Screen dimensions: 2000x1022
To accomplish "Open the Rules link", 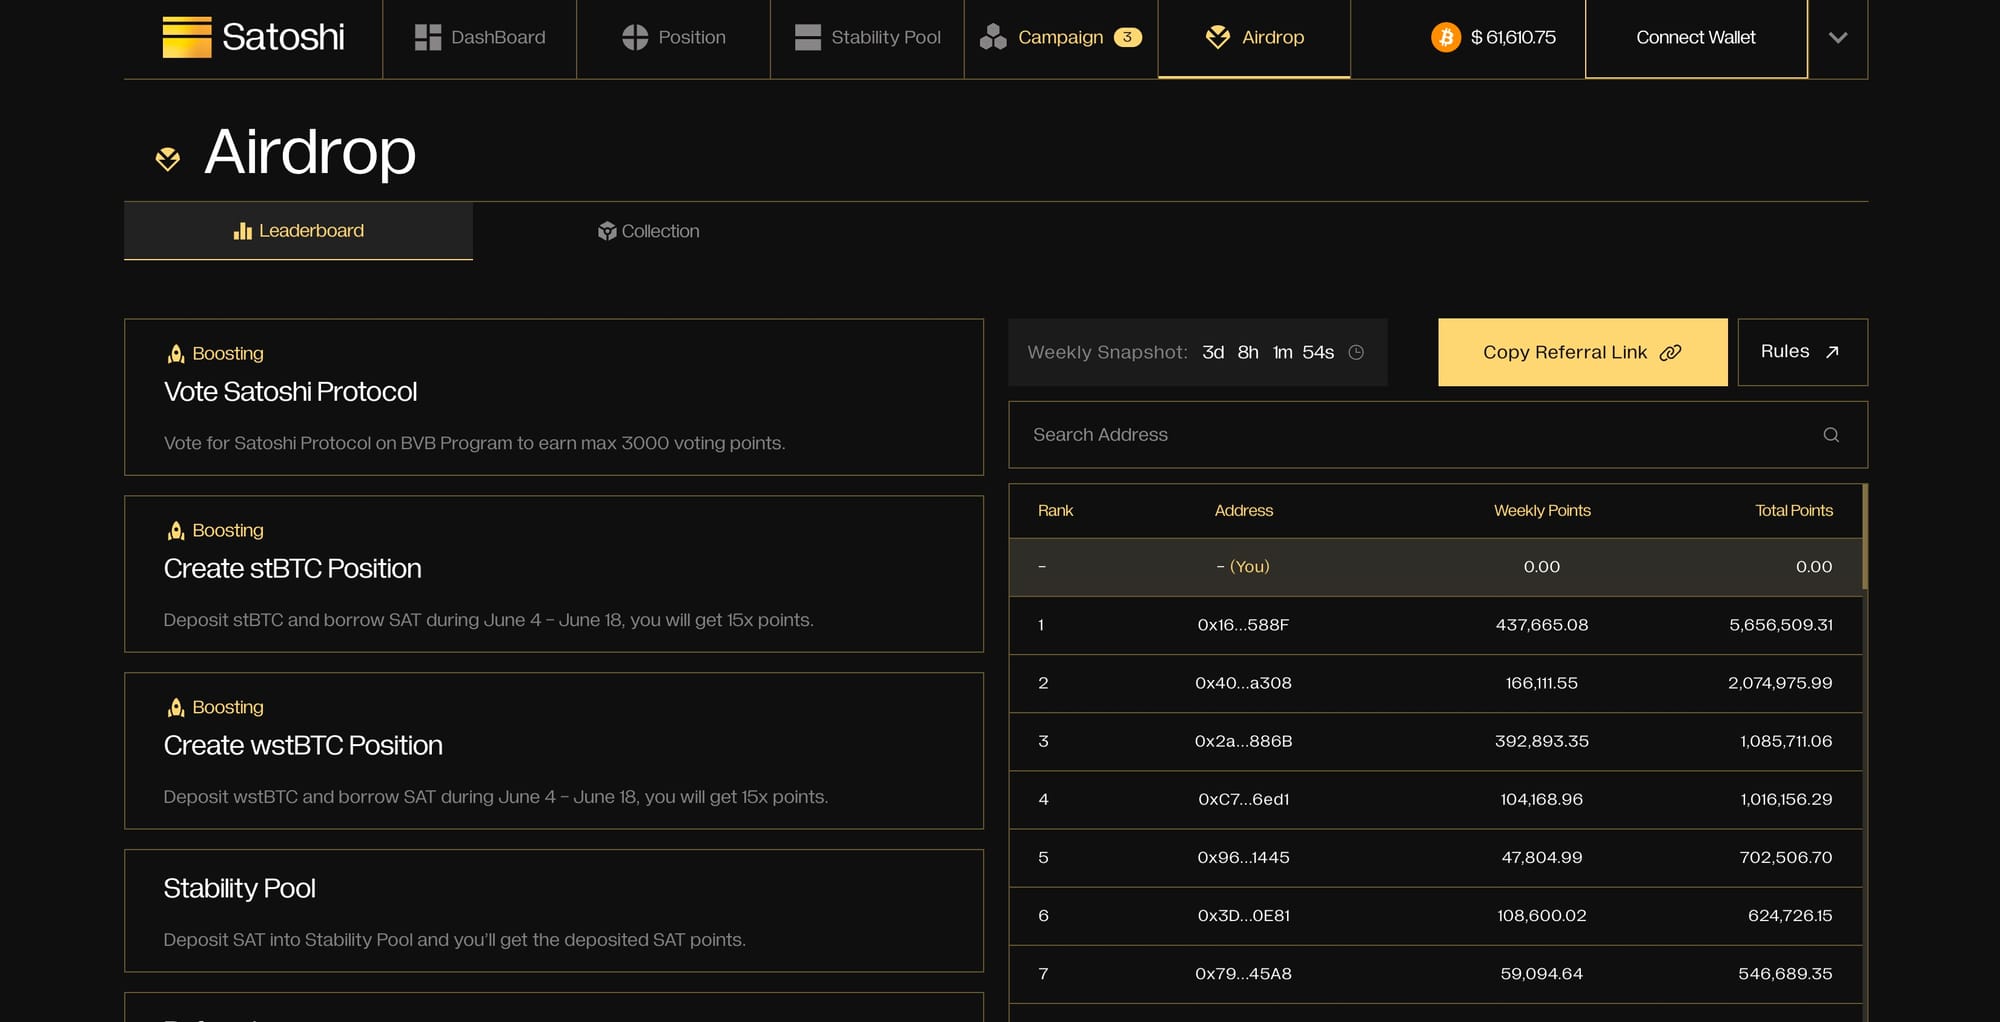I will tap(1803, 352).
